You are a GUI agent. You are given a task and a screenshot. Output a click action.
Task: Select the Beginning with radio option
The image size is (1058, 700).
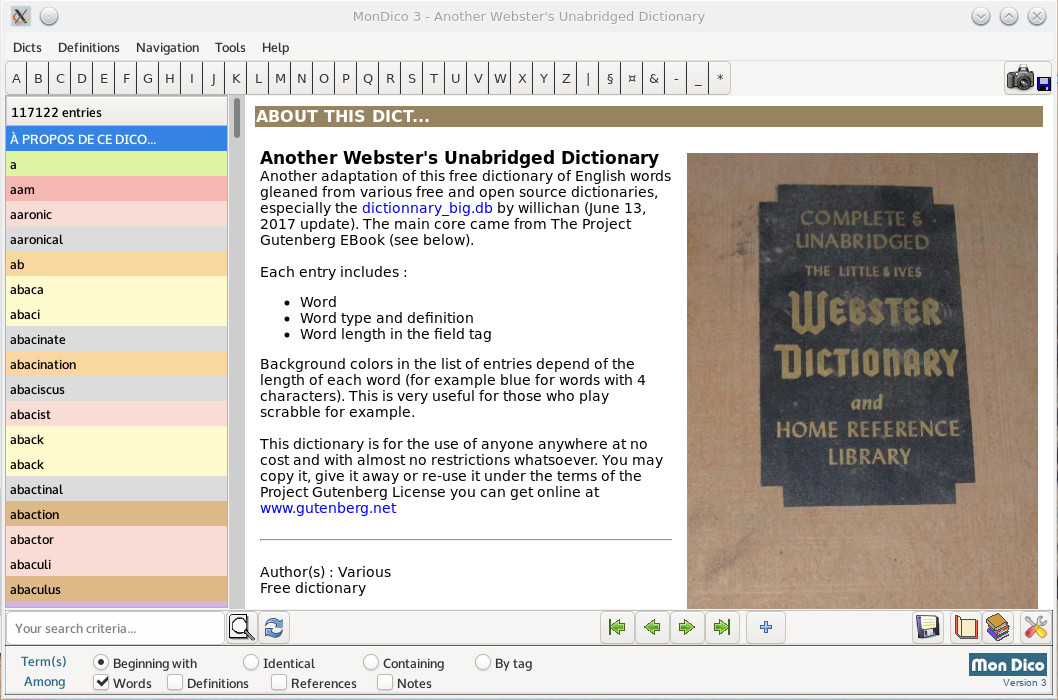(101, 662)
